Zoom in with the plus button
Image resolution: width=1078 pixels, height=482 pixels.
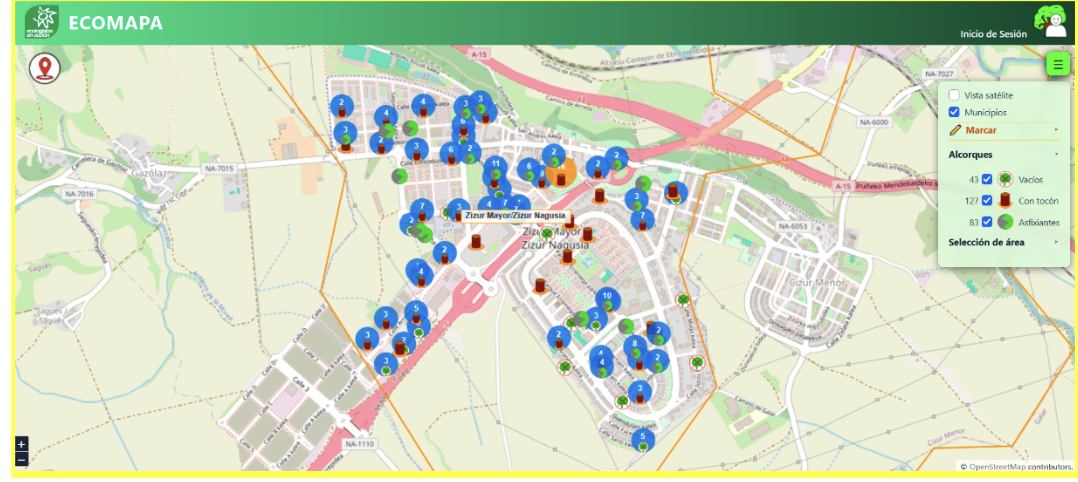click(21, 444)
